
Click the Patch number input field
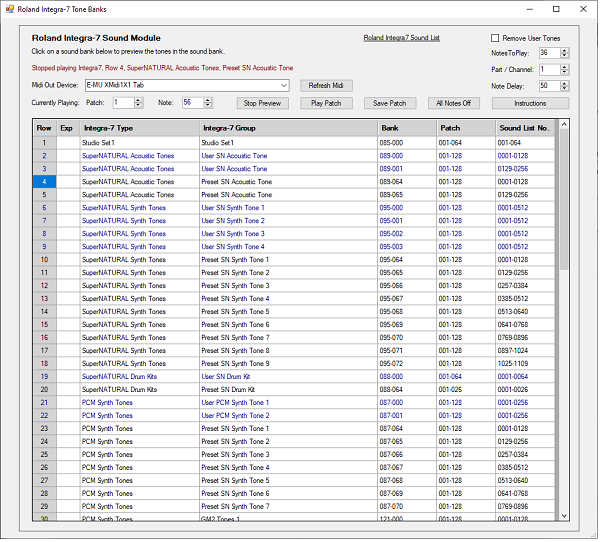[124, 103]
